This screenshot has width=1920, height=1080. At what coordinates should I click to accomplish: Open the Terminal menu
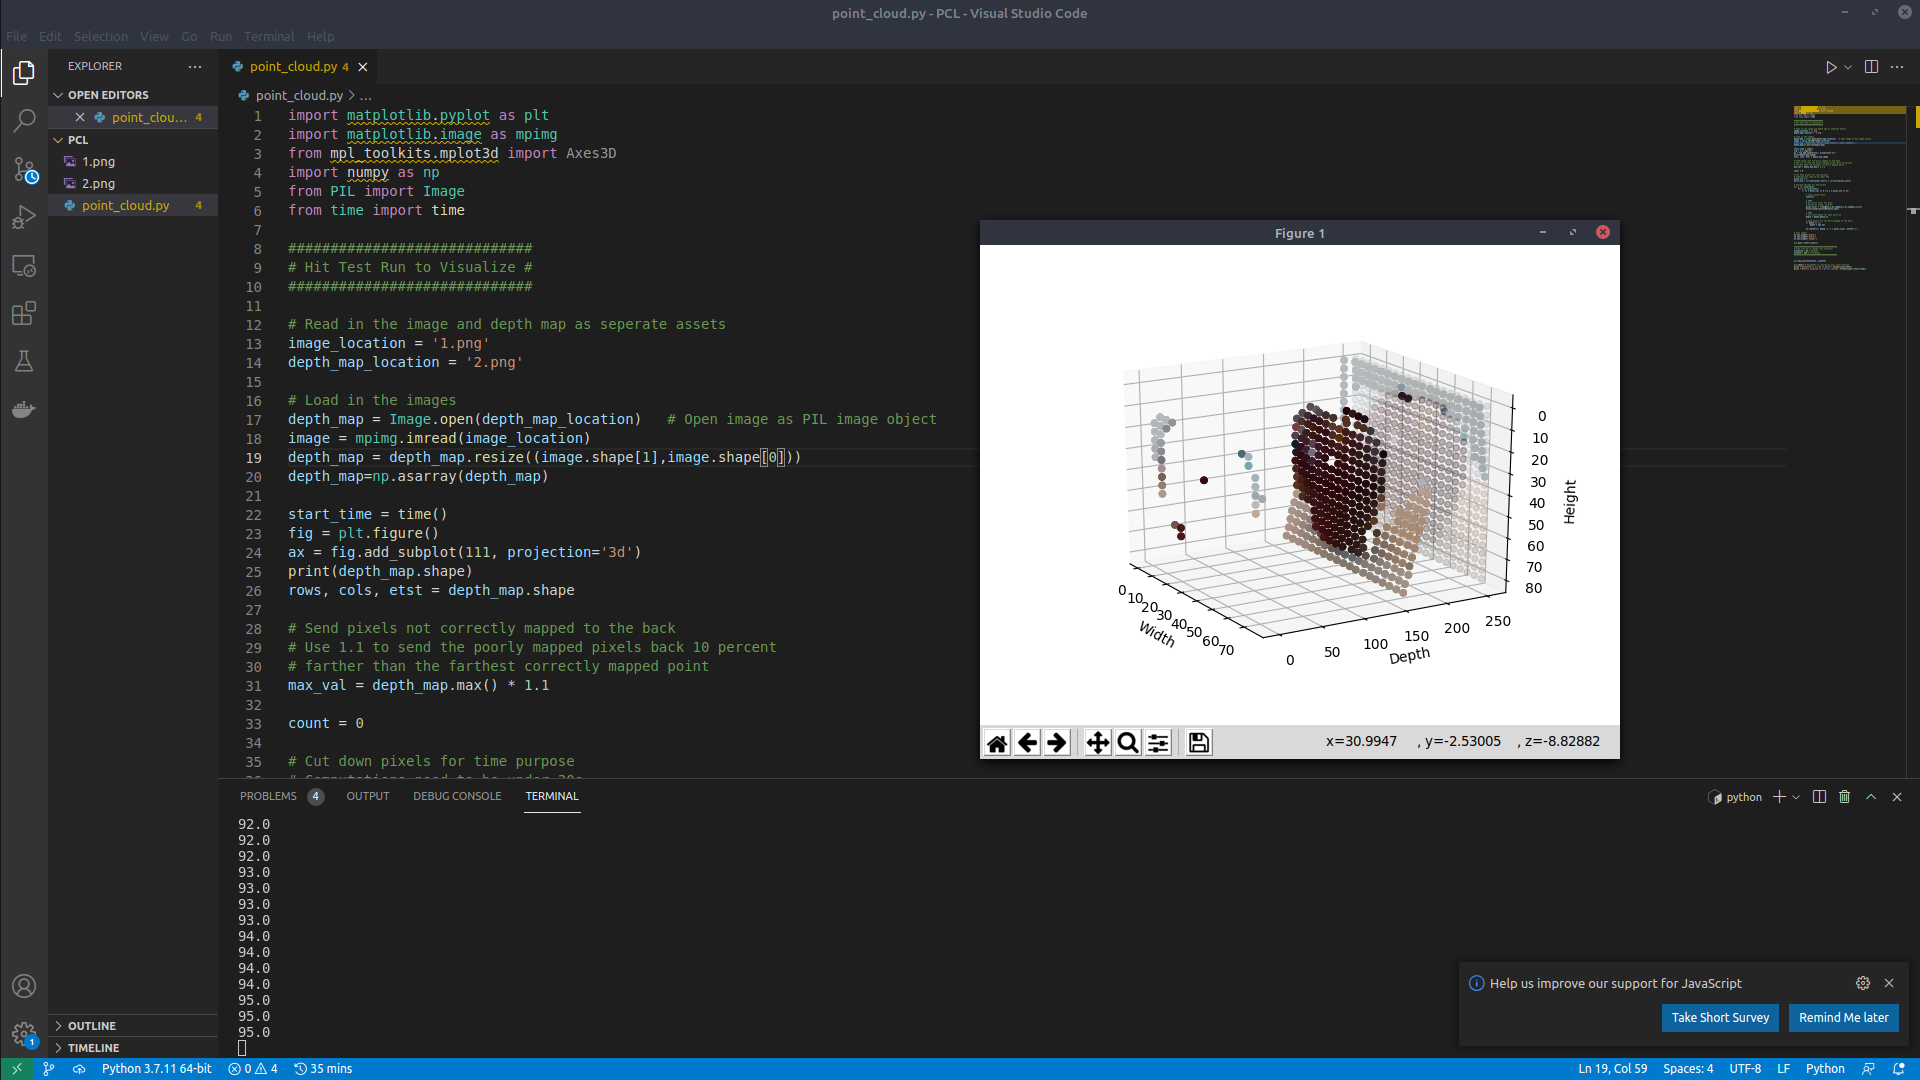pyautogui.click(x=269, y=36)
